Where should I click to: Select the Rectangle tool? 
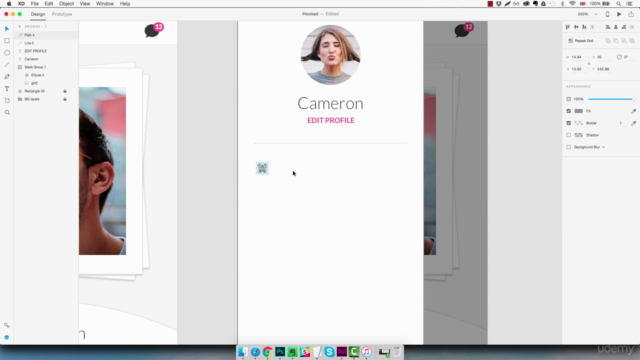7,41
